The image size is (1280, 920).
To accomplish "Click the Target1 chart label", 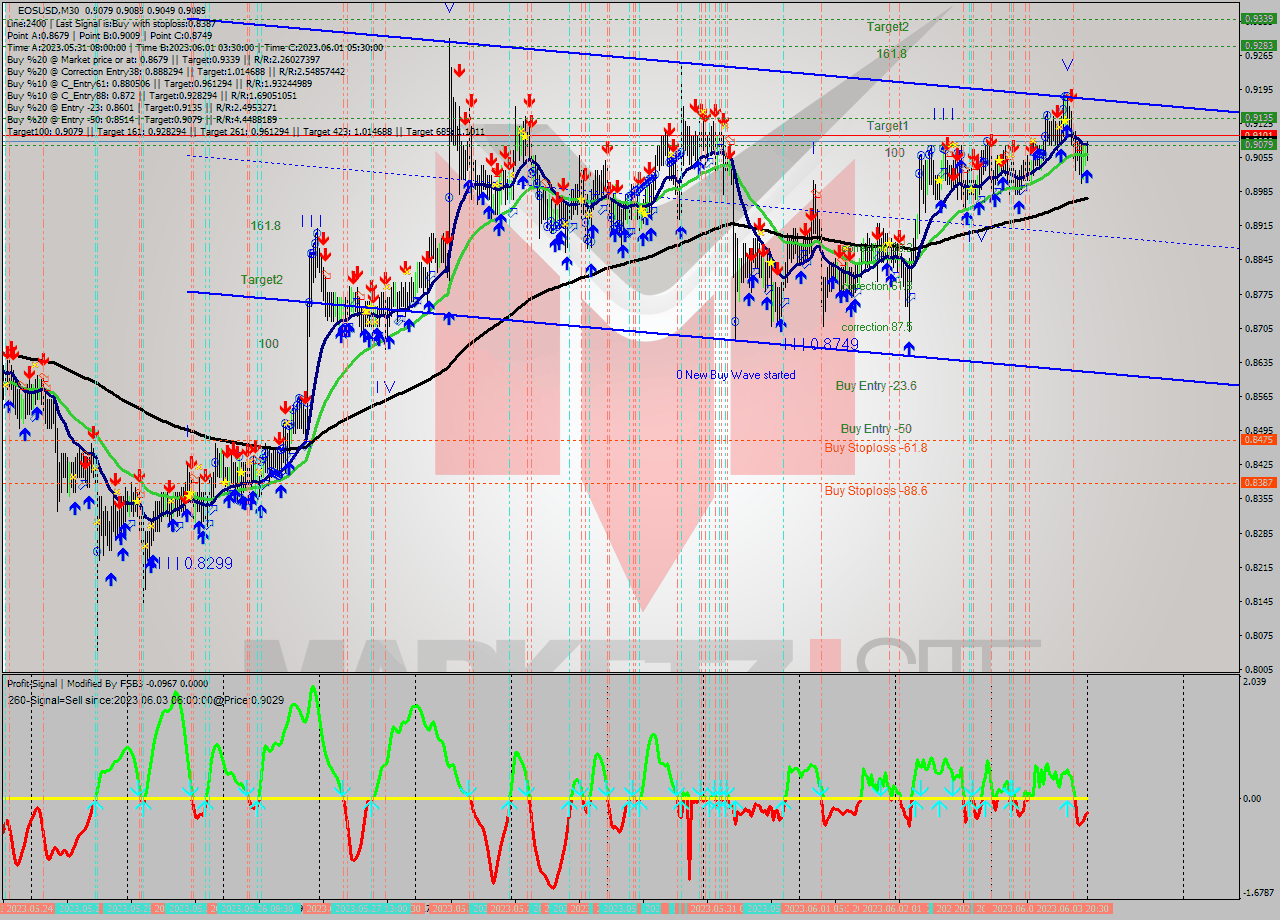I will pos(887,126).
